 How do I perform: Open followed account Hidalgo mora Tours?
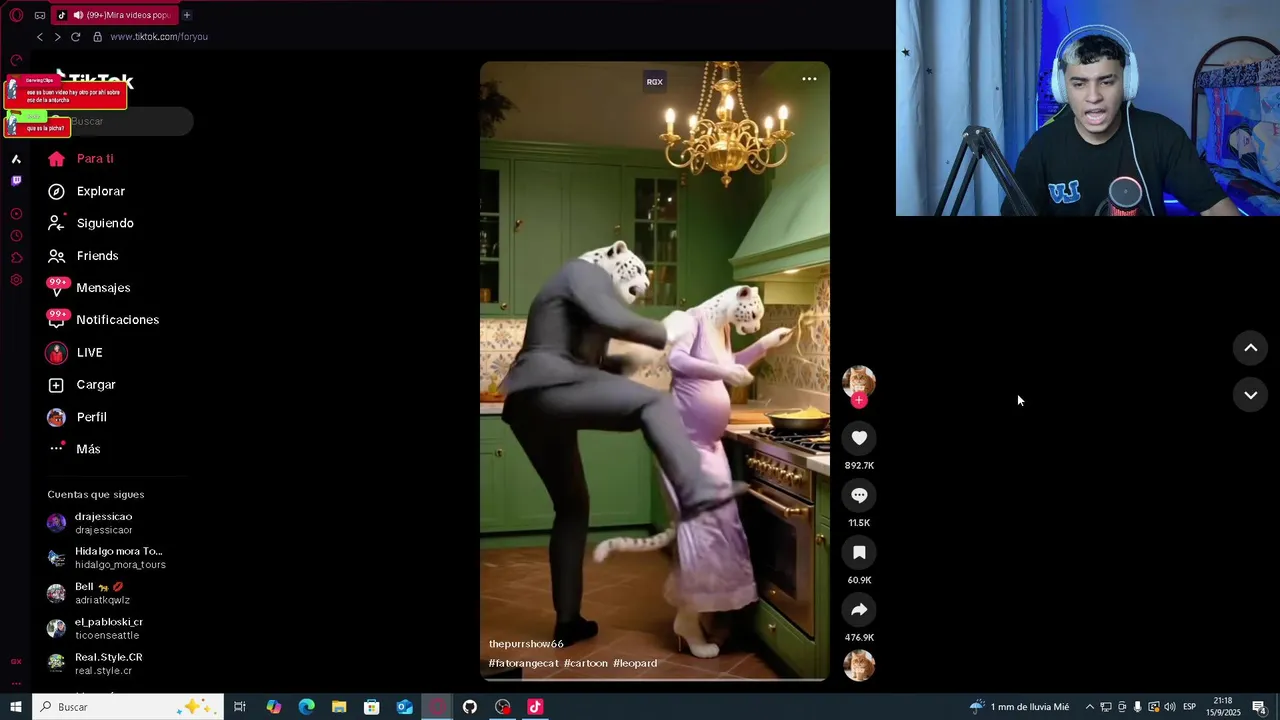click(x=106, y=558)
